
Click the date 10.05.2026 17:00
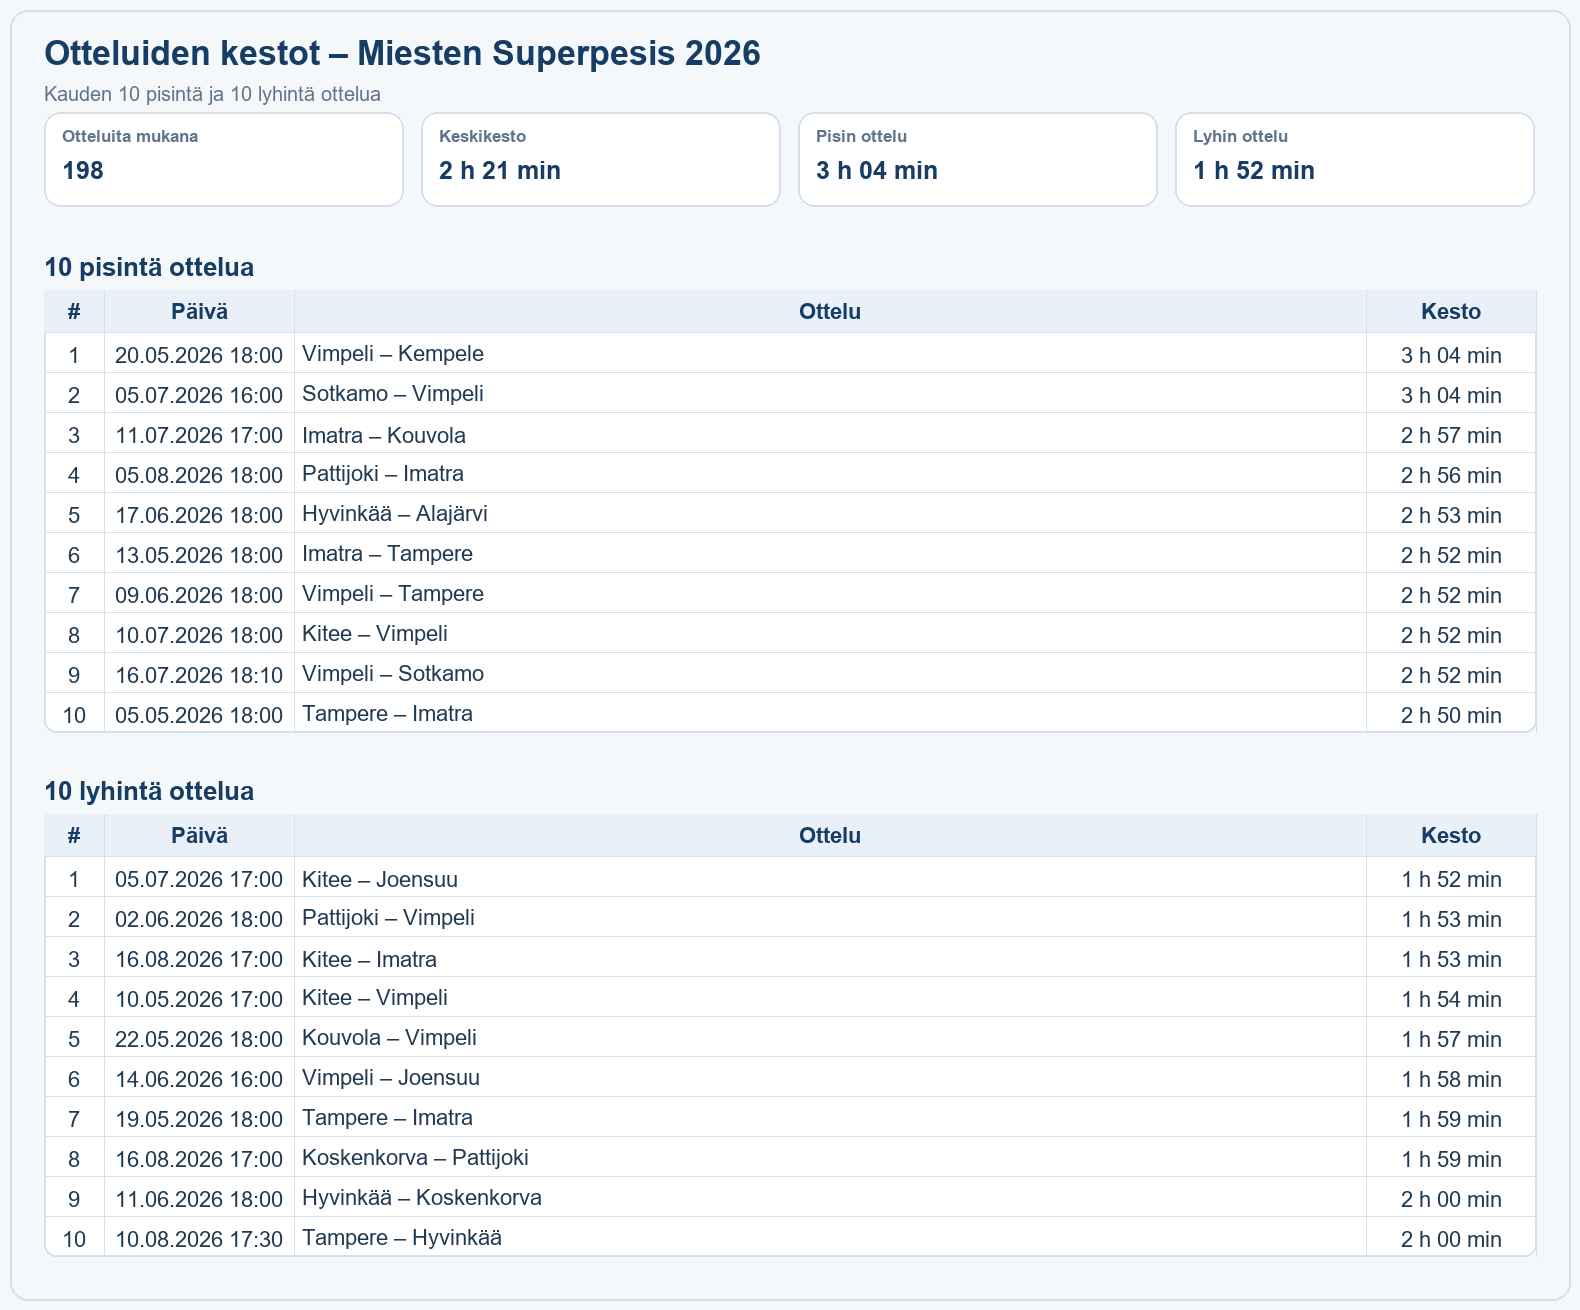click(199, 999)
